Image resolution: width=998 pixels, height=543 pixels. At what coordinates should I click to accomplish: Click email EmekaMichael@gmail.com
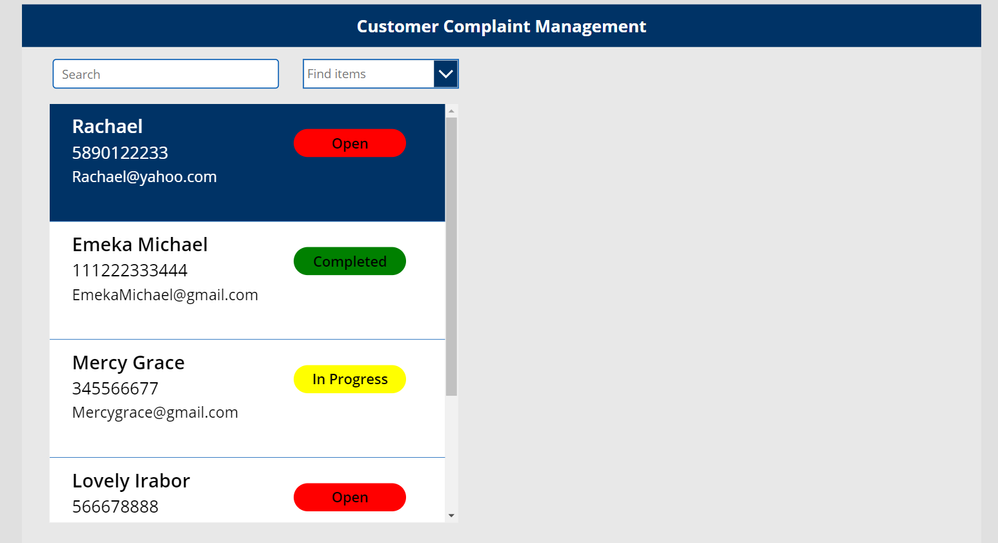165,295
